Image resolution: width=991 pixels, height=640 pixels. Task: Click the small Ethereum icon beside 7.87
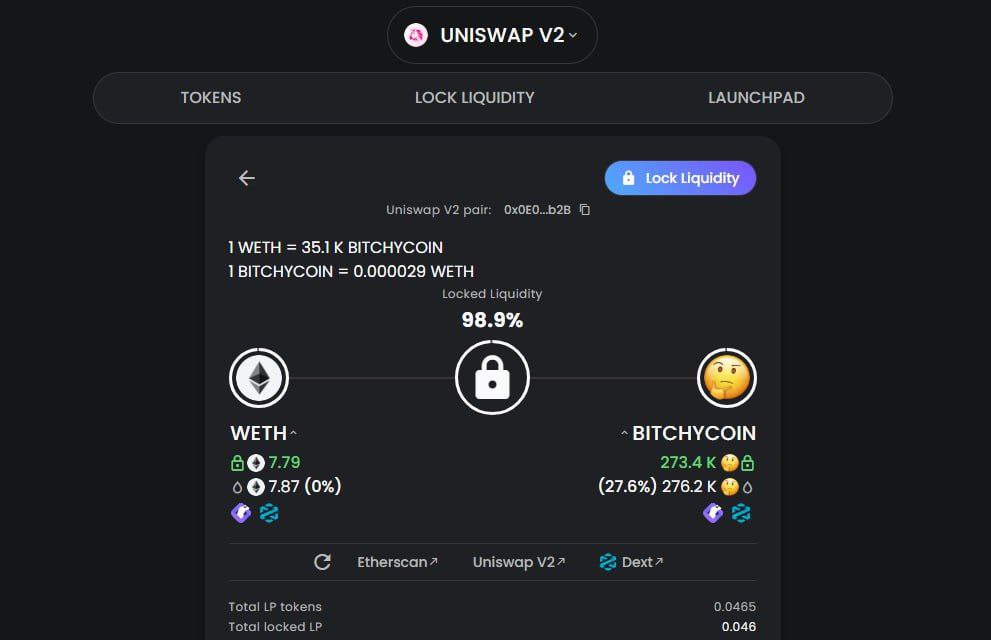256,487
